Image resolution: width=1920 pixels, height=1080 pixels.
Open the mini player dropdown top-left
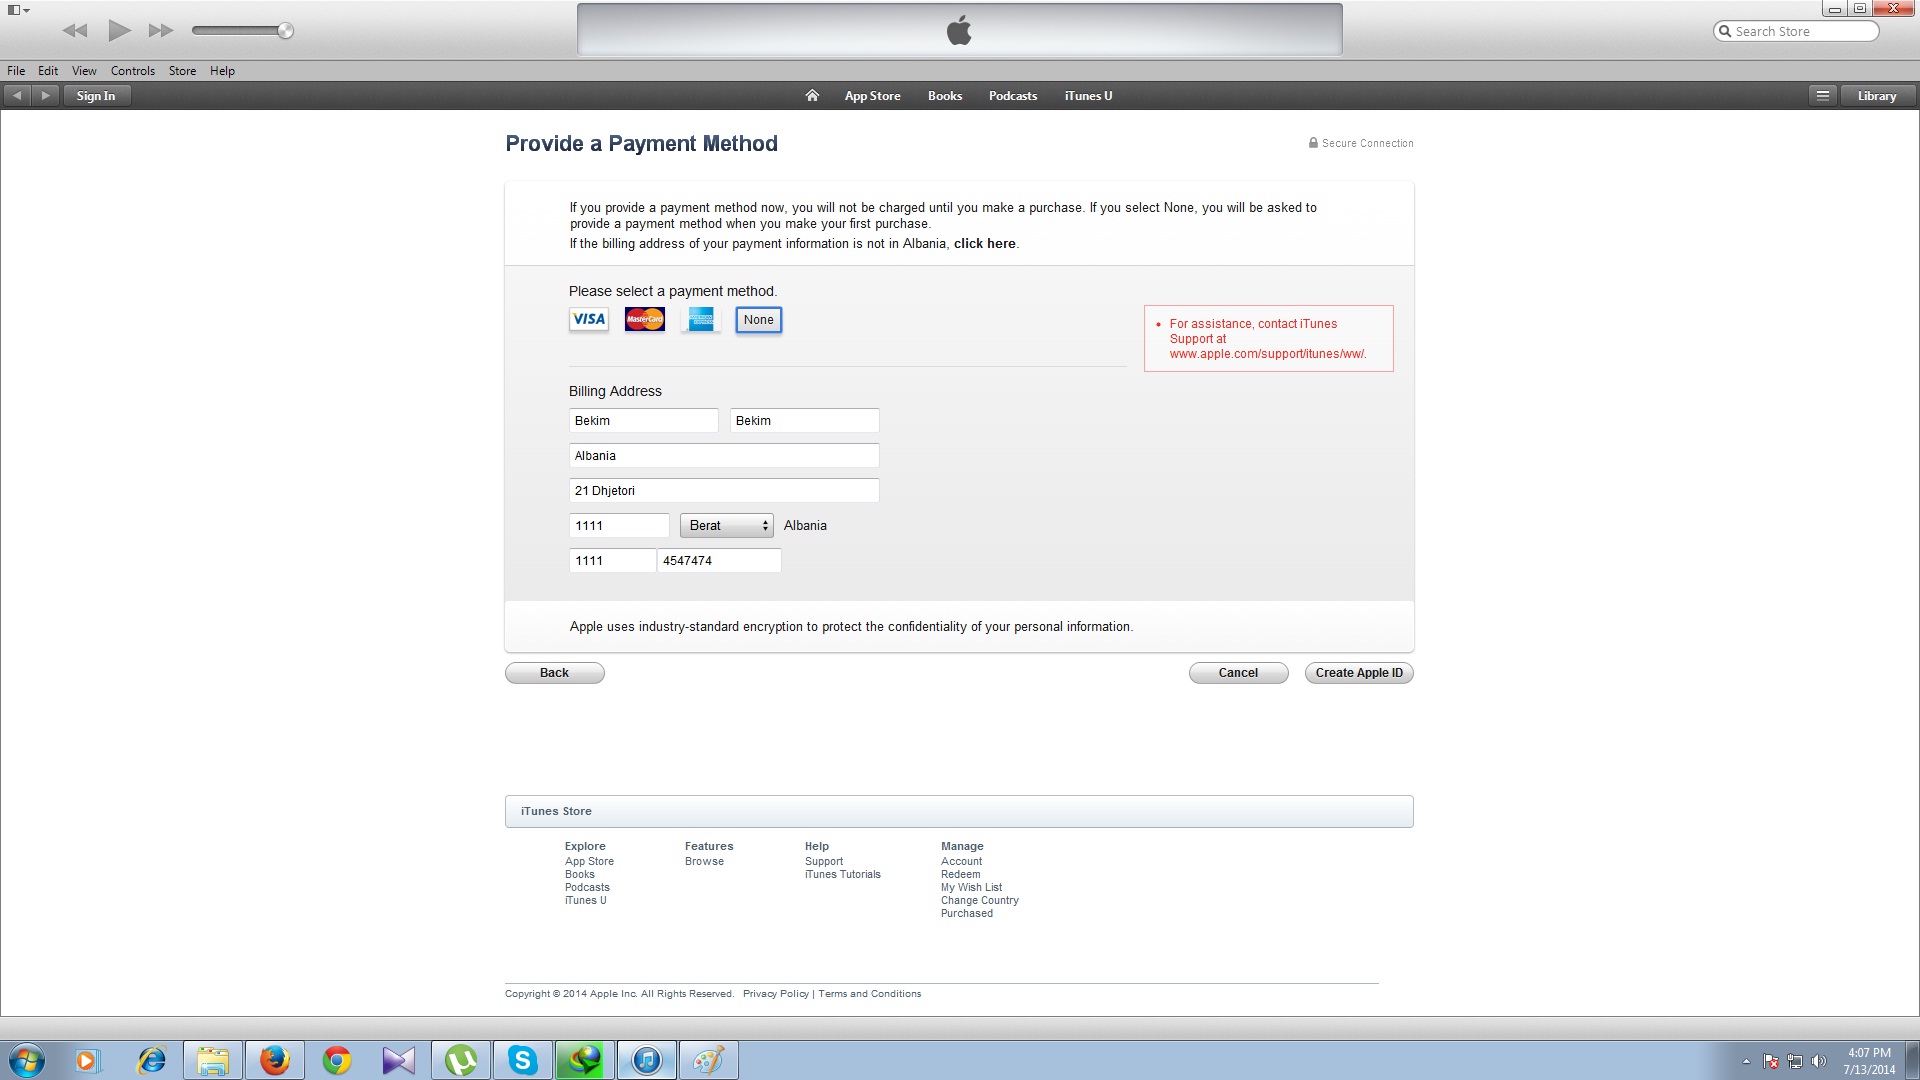pyautogui.click(x=18, y=10)
